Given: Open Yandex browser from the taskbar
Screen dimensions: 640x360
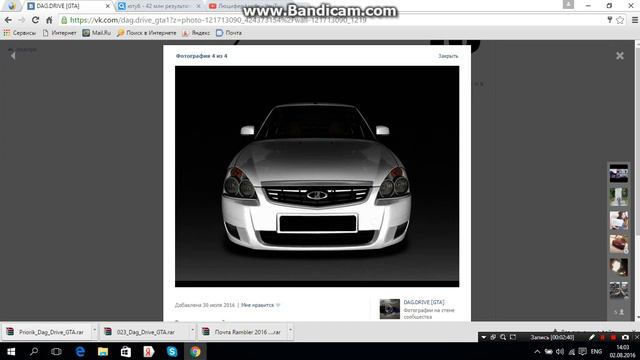Looking at the screenshot, I should pyautogui.click(x=149, y=351).
